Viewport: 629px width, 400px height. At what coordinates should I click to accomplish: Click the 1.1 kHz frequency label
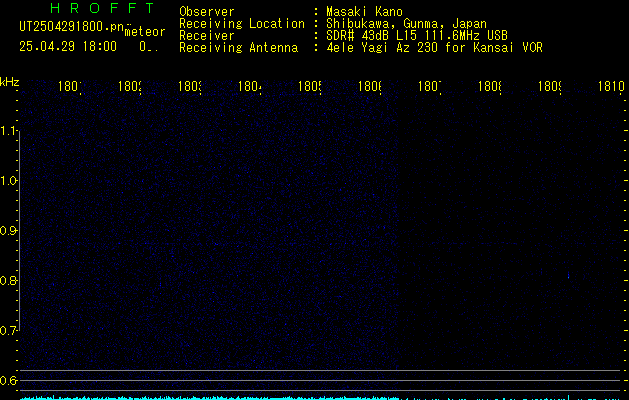[x=9, y=131]
